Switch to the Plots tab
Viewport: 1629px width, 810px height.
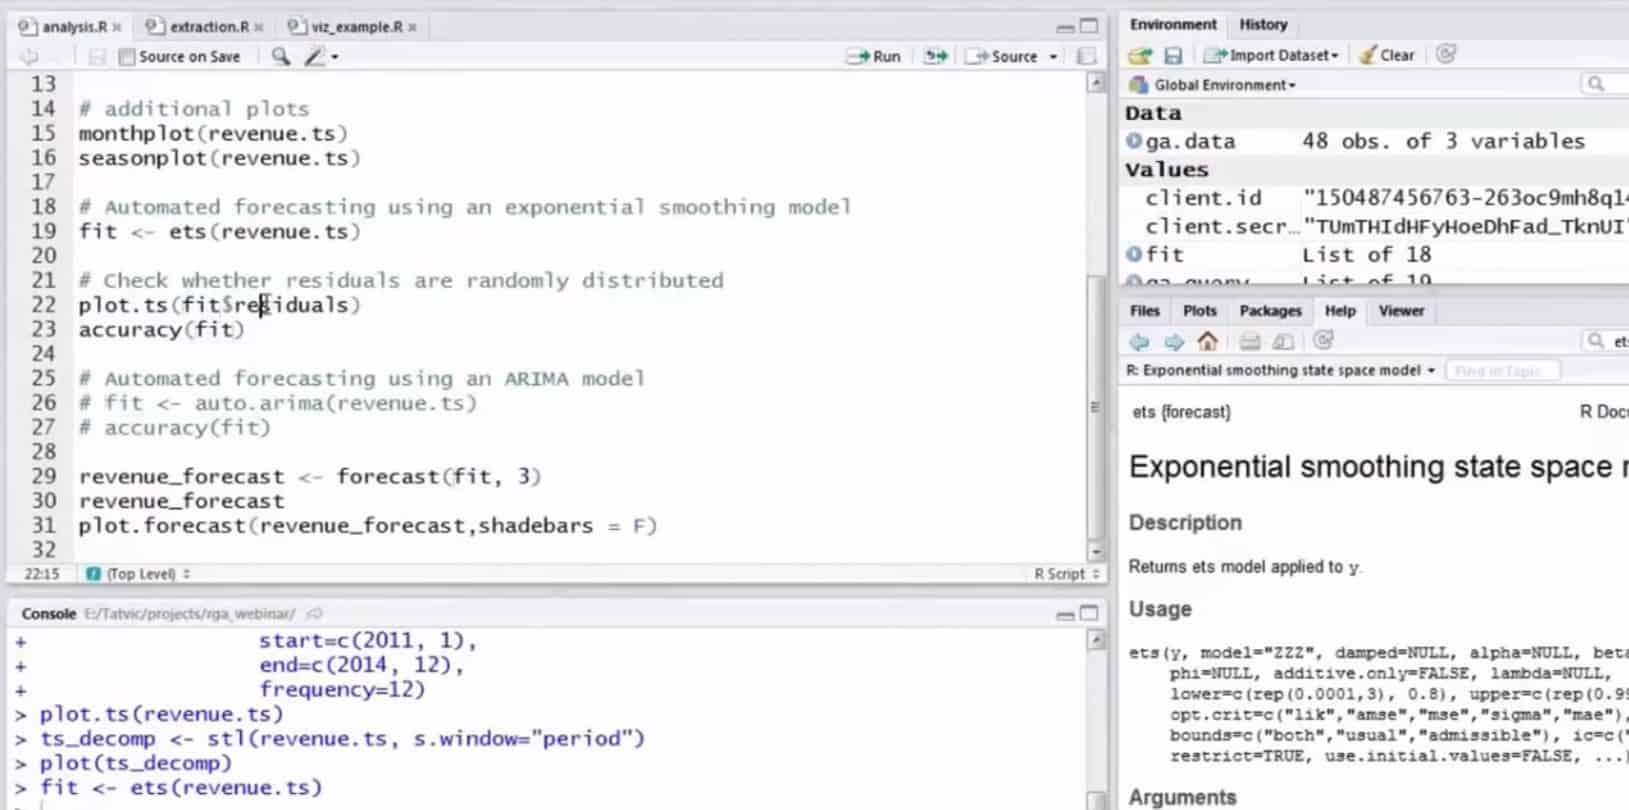coord(1199,311)
